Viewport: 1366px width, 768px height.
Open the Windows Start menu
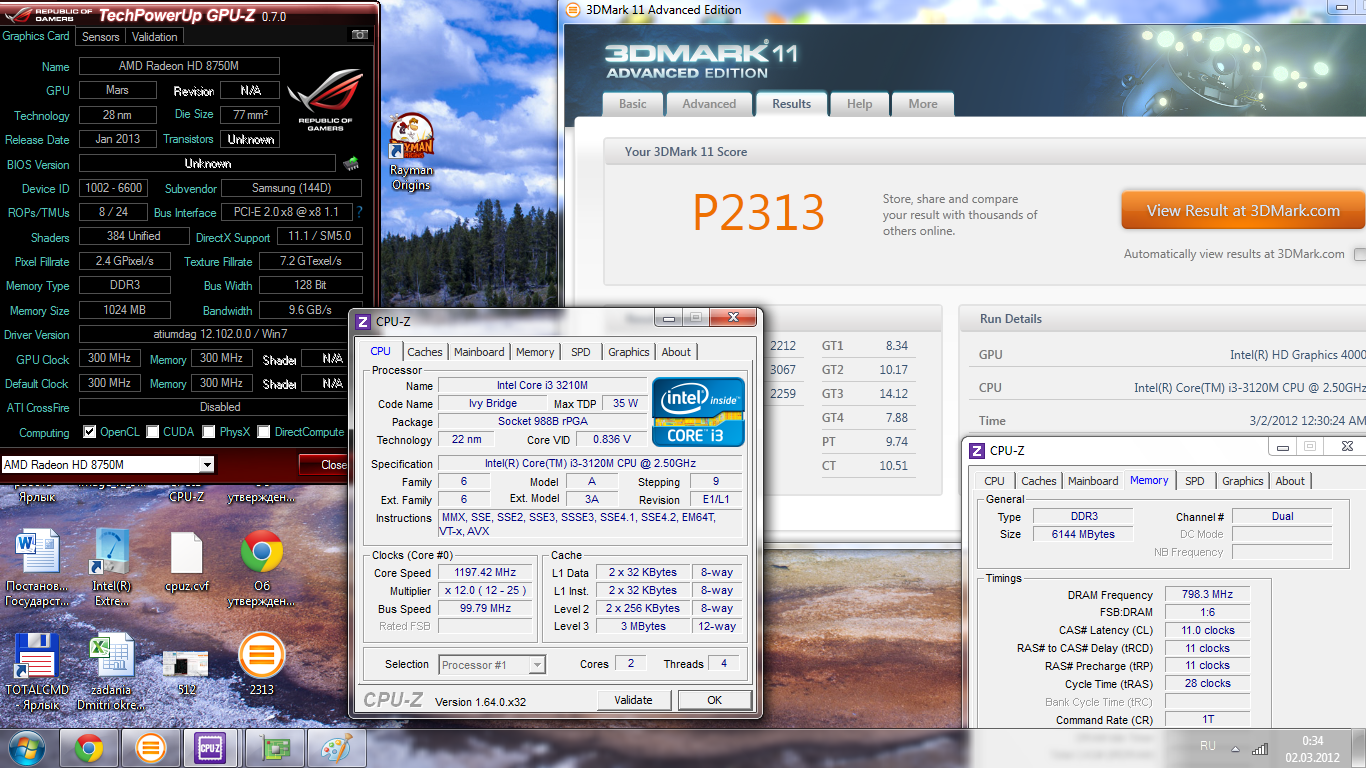click(x=27, y=747)
